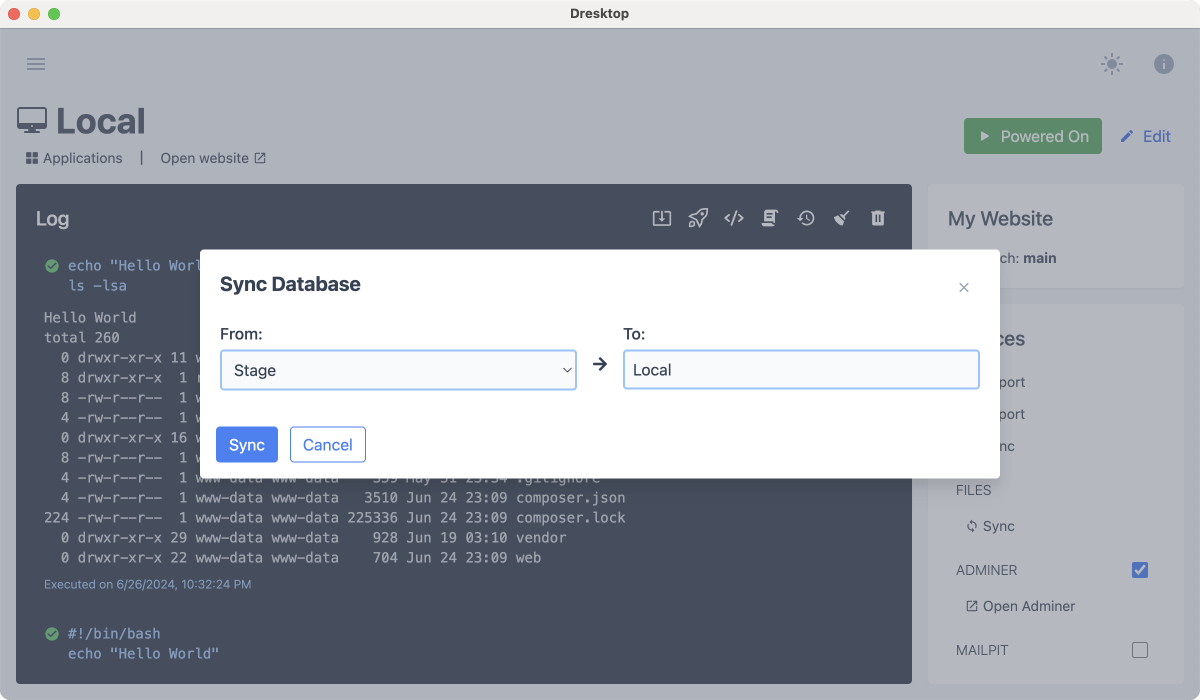This screenshot has width=1200, height=700.
Task: Open Adminer from the sidebar
Action: pos(1023,606)
